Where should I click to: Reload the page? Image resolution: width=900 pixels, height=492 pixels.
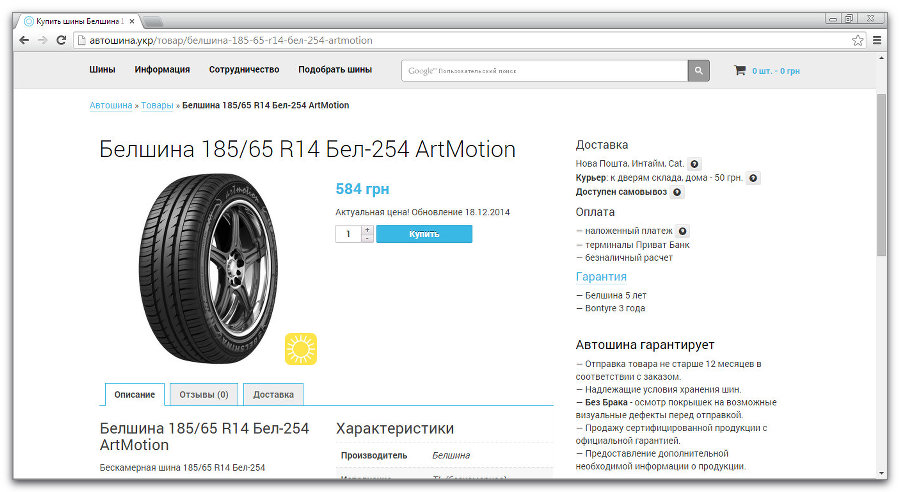click(62, 40)
